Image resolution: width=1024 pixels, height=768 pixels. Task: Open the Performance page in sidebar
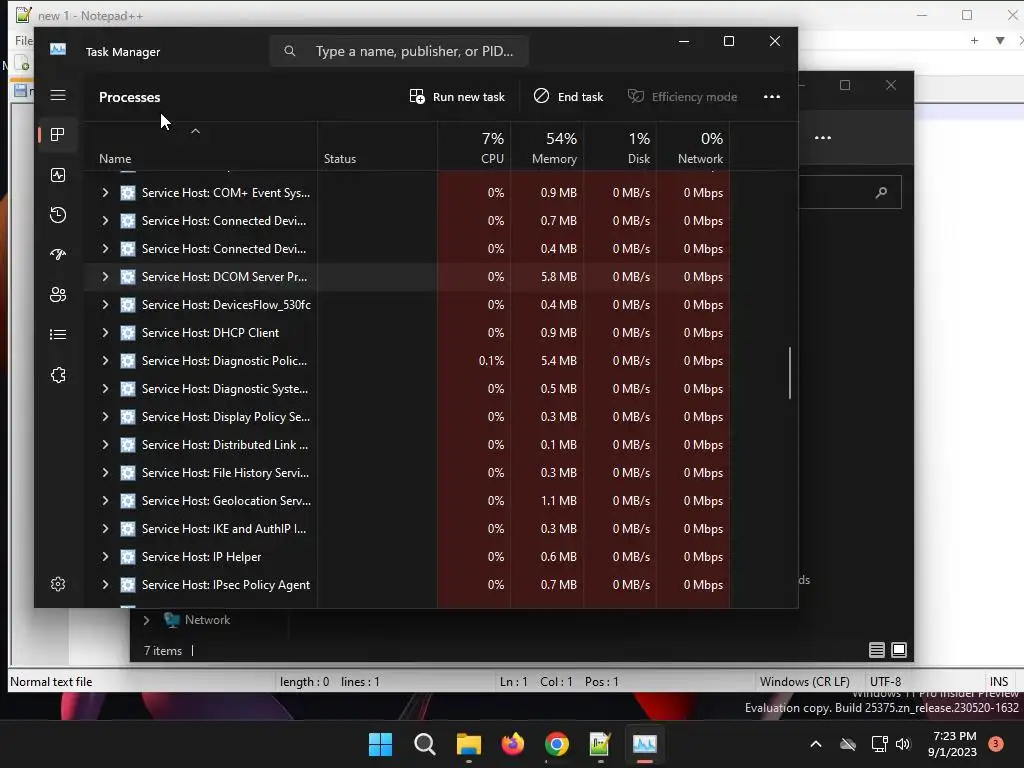point(57,175)
